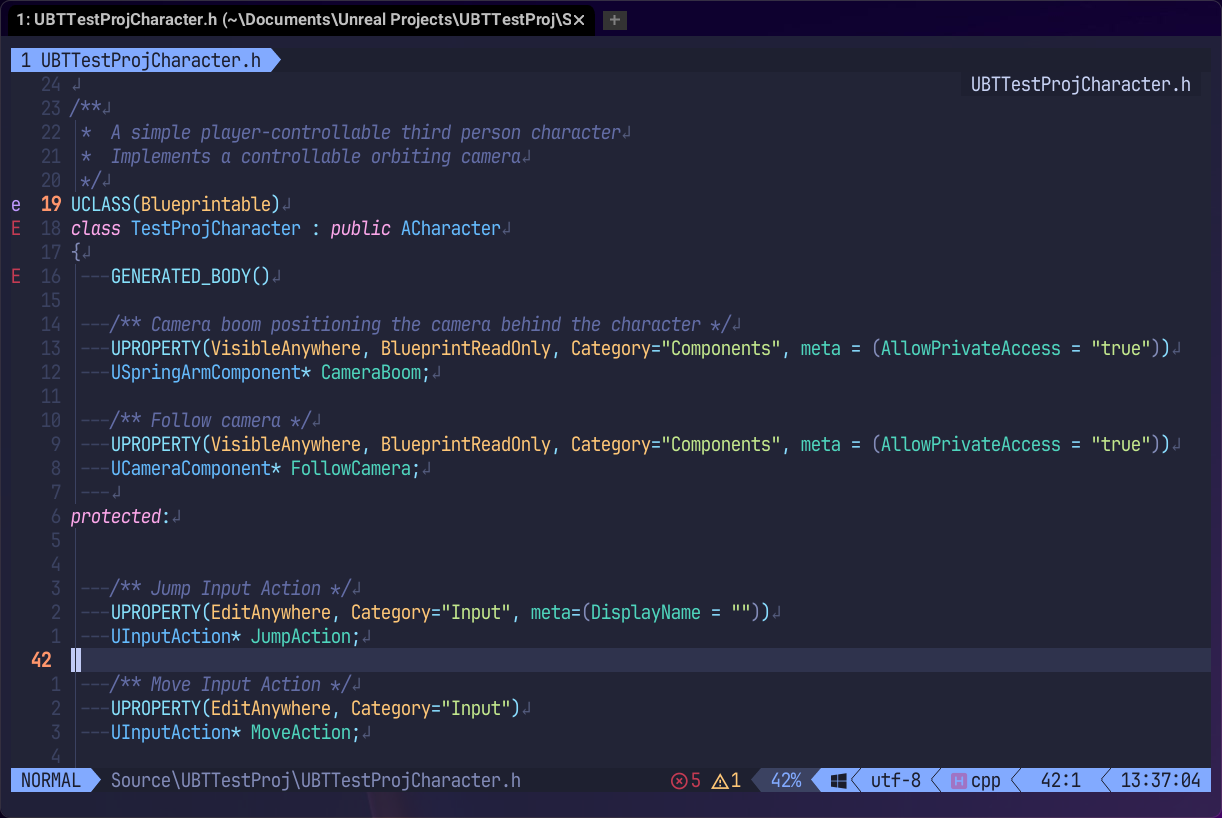Click the FollowCamera variable name
Image resolution: width=1222 pixels, height=818 pixels.
pyautogui.click(x=351, y=469)
